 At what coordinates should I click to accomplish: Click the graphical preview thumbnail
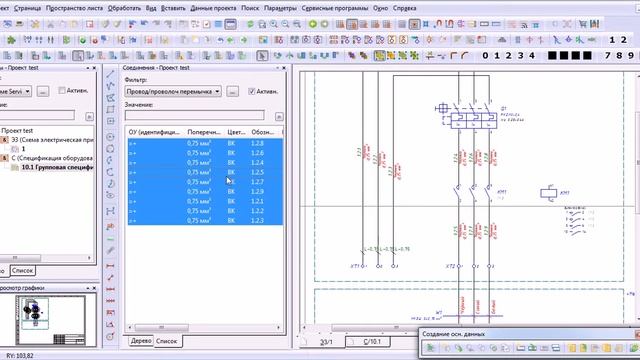point(51,320)
